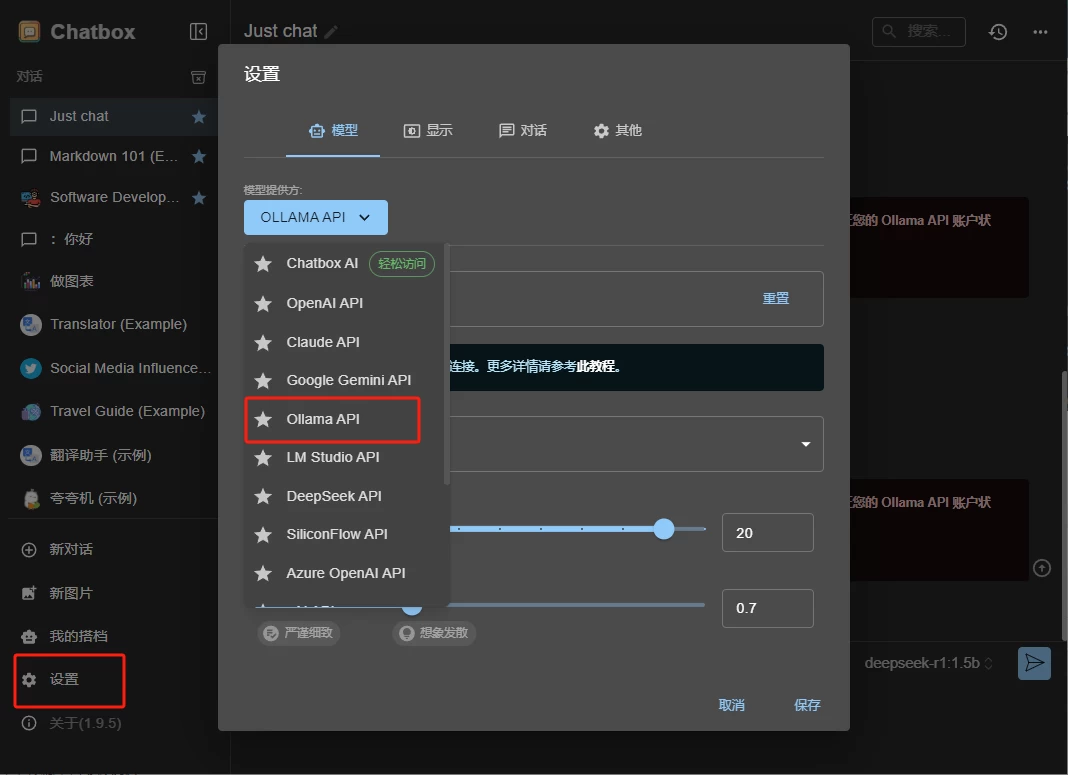Viewport: 1068px width, 775px height.
Task: Click the 重置 button
Action: 776,298
